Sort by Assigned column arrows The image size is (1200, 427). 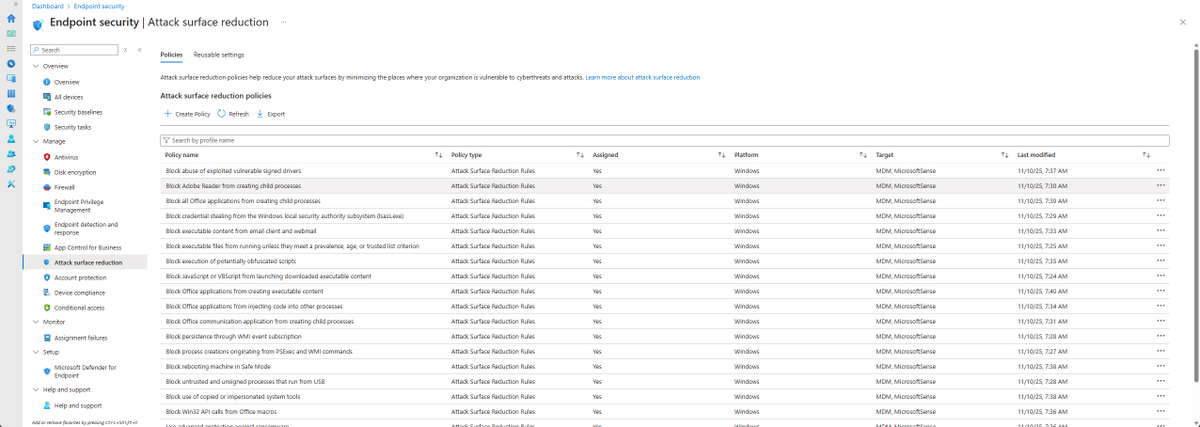coord(721,155)
